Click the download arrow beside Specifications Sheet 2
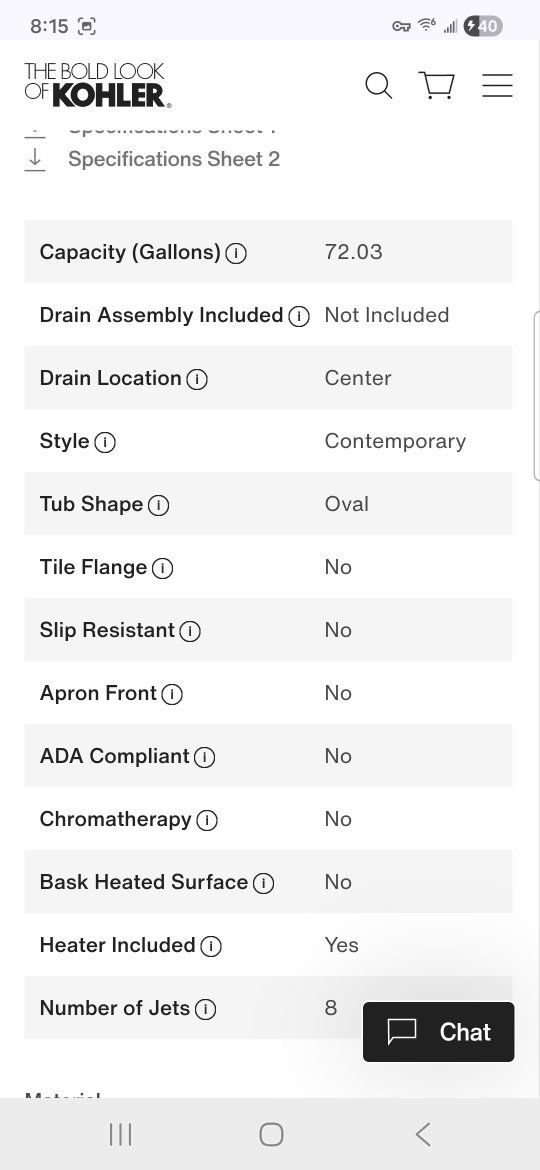540x1170 pixels. point(35,159)
